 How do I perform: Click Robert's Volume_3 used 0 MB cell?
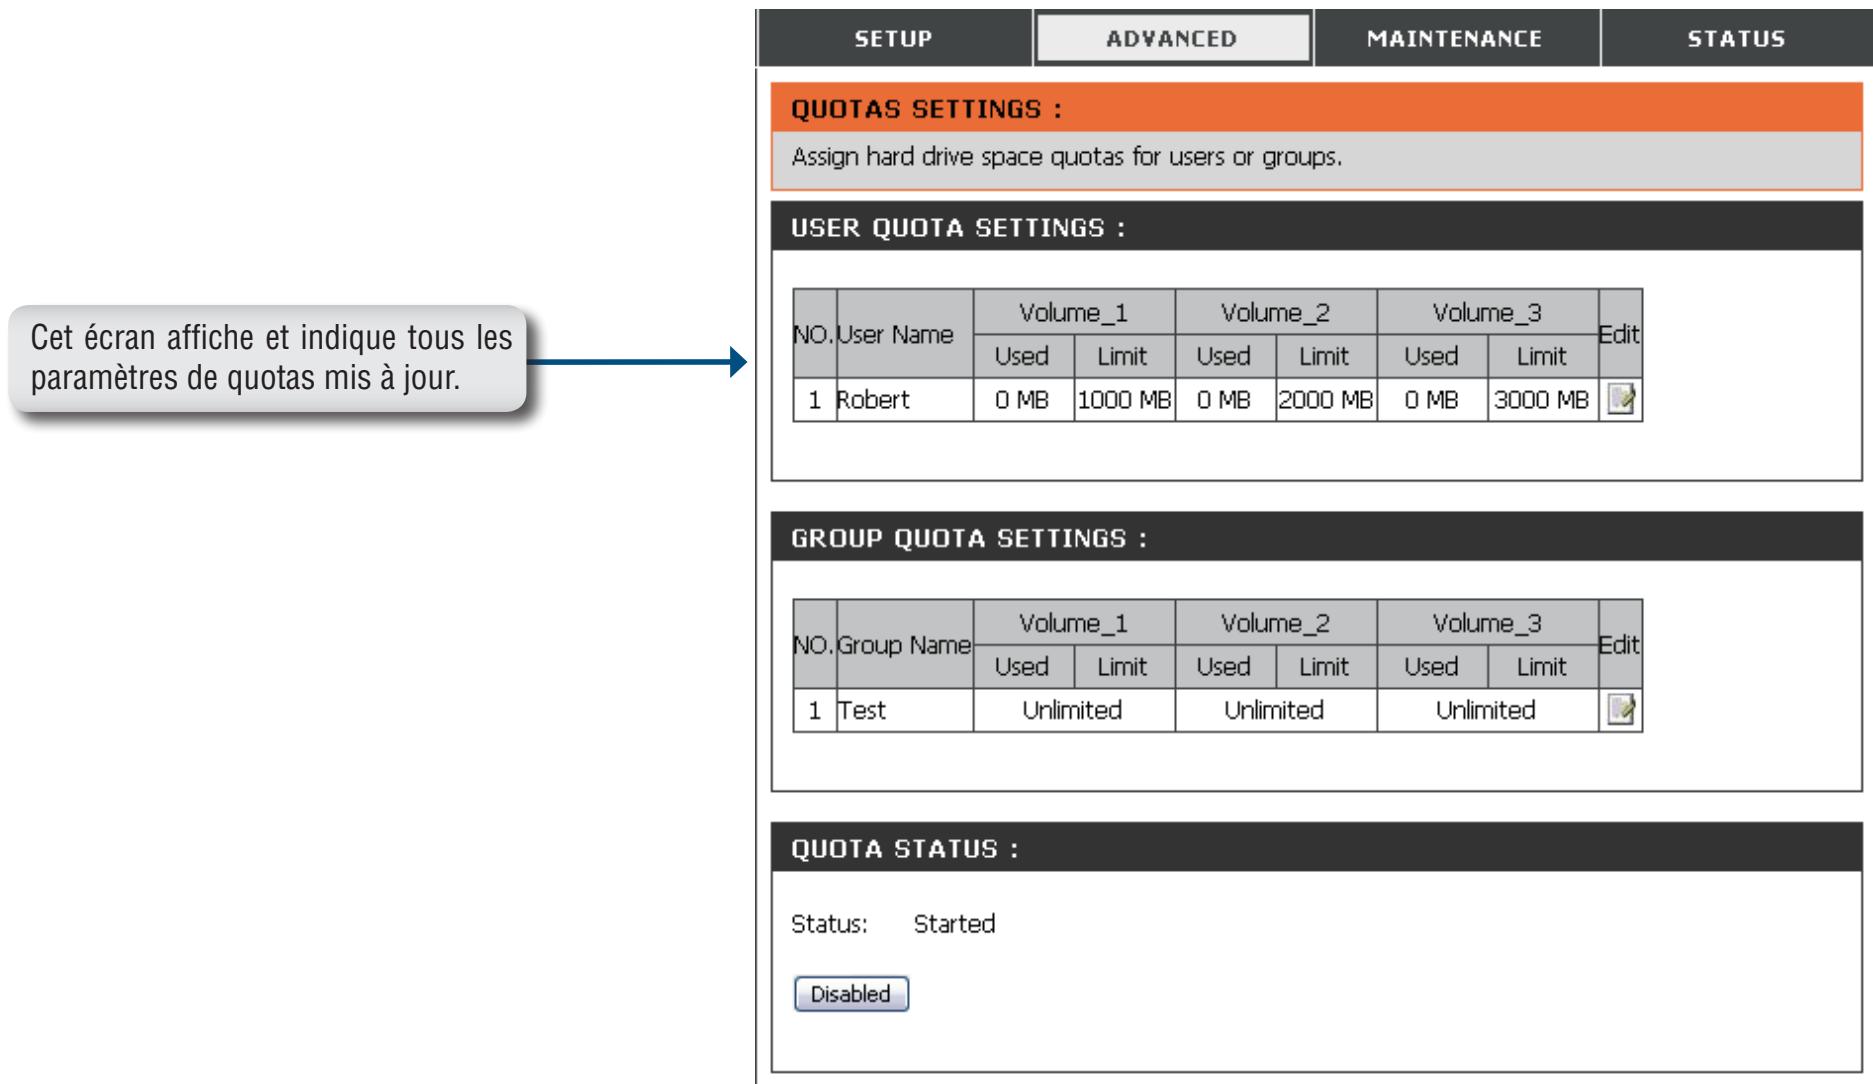pos(1431,400)
